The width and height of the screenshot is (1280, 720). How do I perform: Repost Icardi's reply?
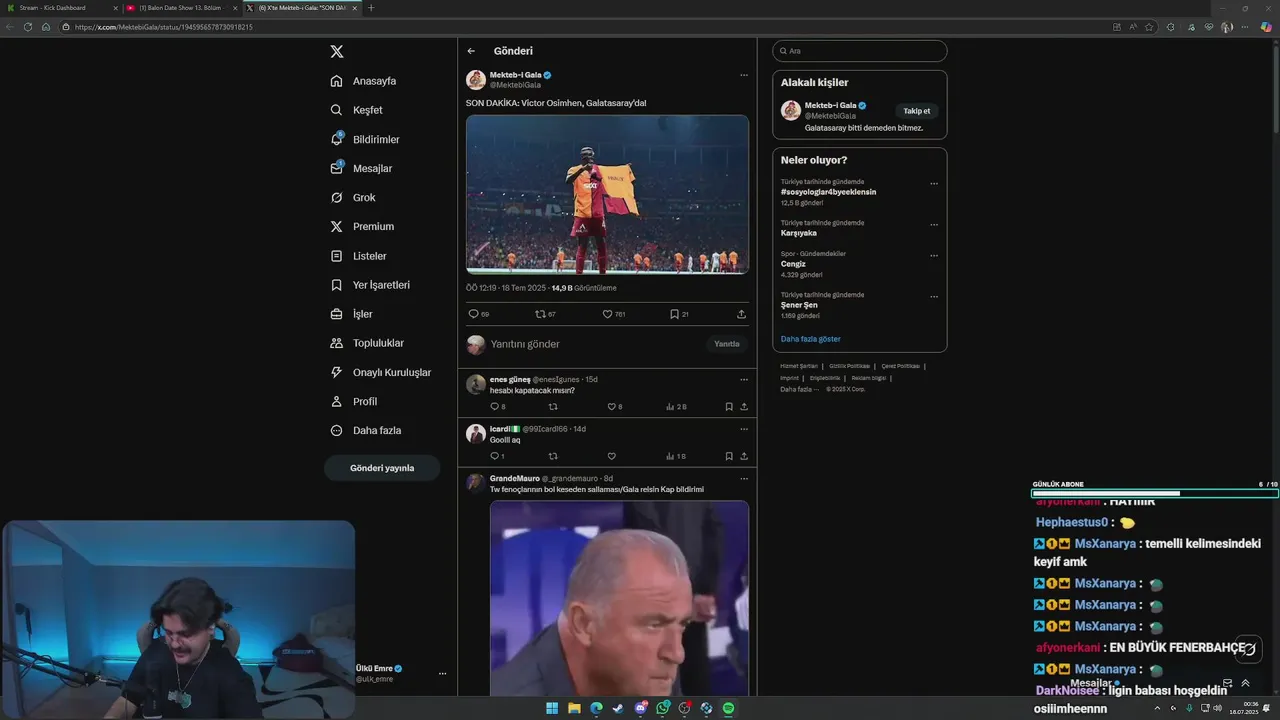pyautogui.click(x=553, y=456)
